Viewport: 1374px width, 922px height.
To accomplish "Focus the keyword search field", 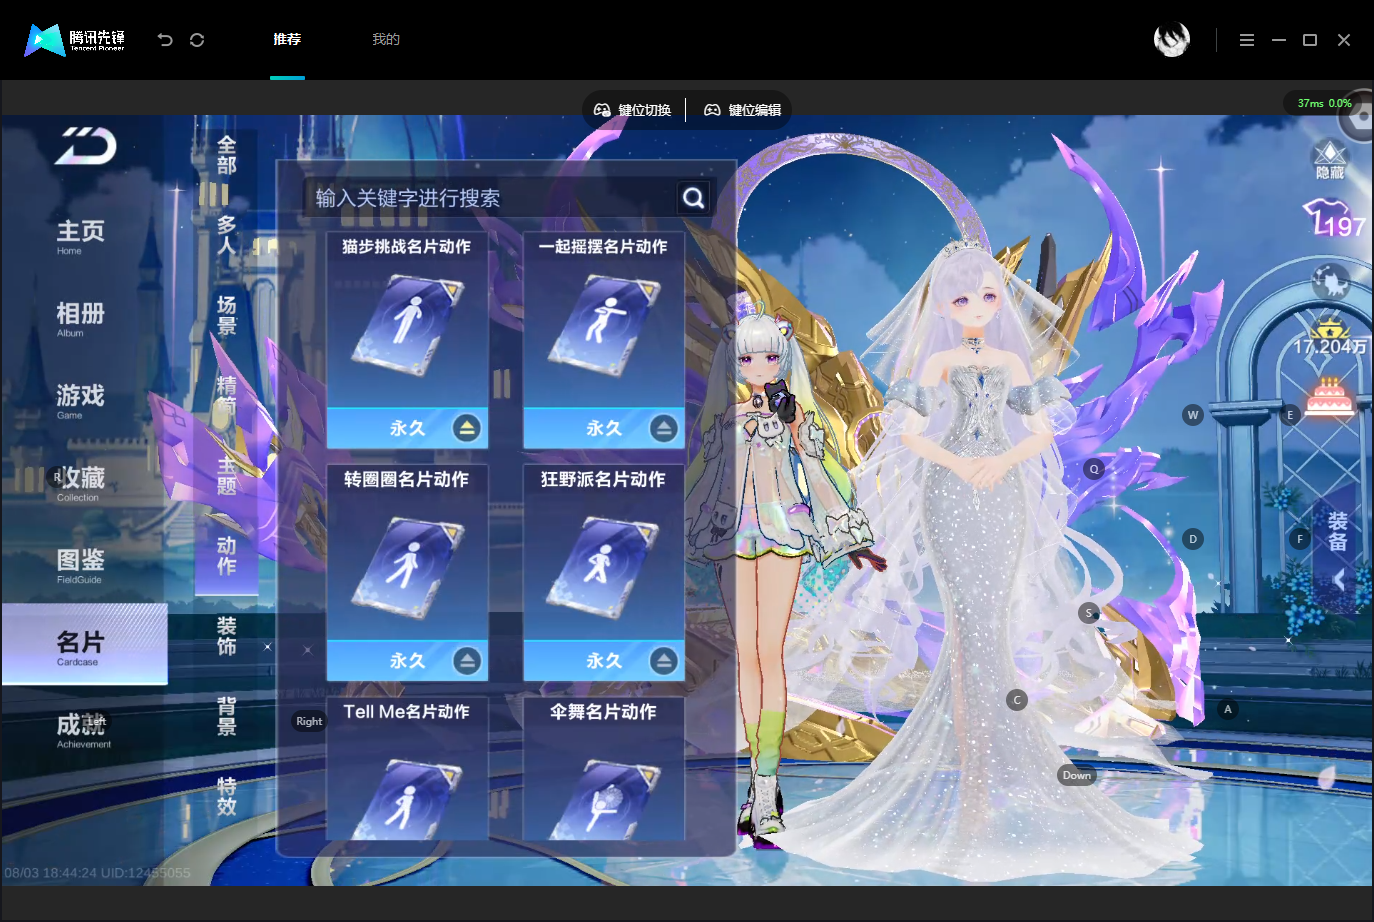I will click(x=492, y=198).
